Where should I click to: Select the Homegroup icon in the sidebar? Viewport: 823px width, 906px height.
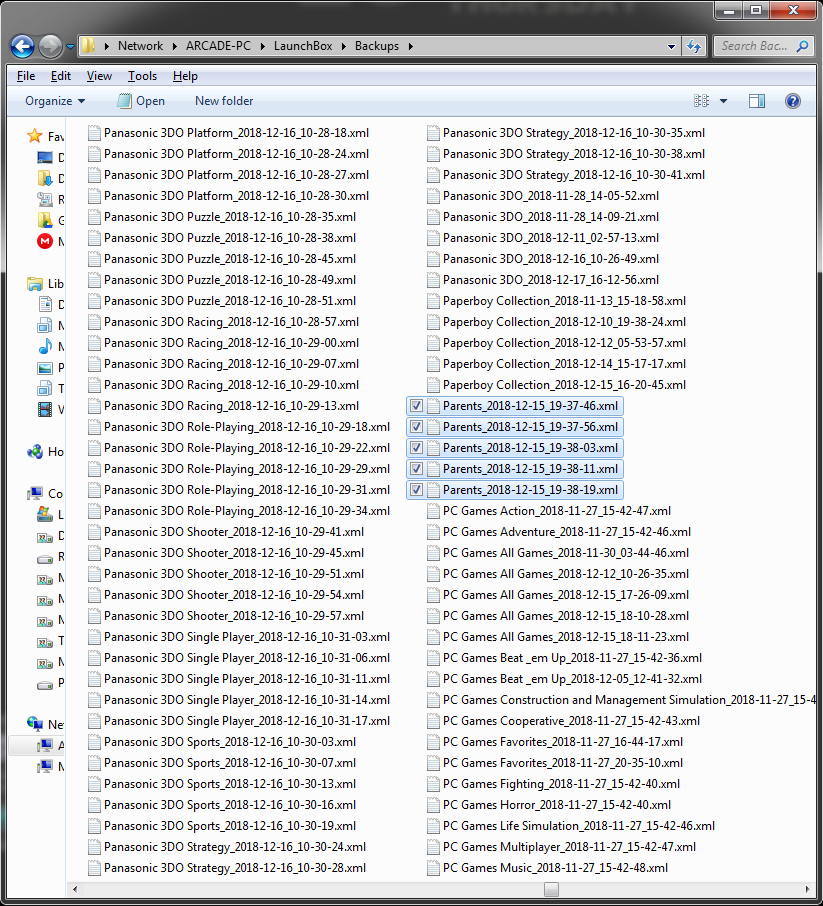(x=35, y=451)
